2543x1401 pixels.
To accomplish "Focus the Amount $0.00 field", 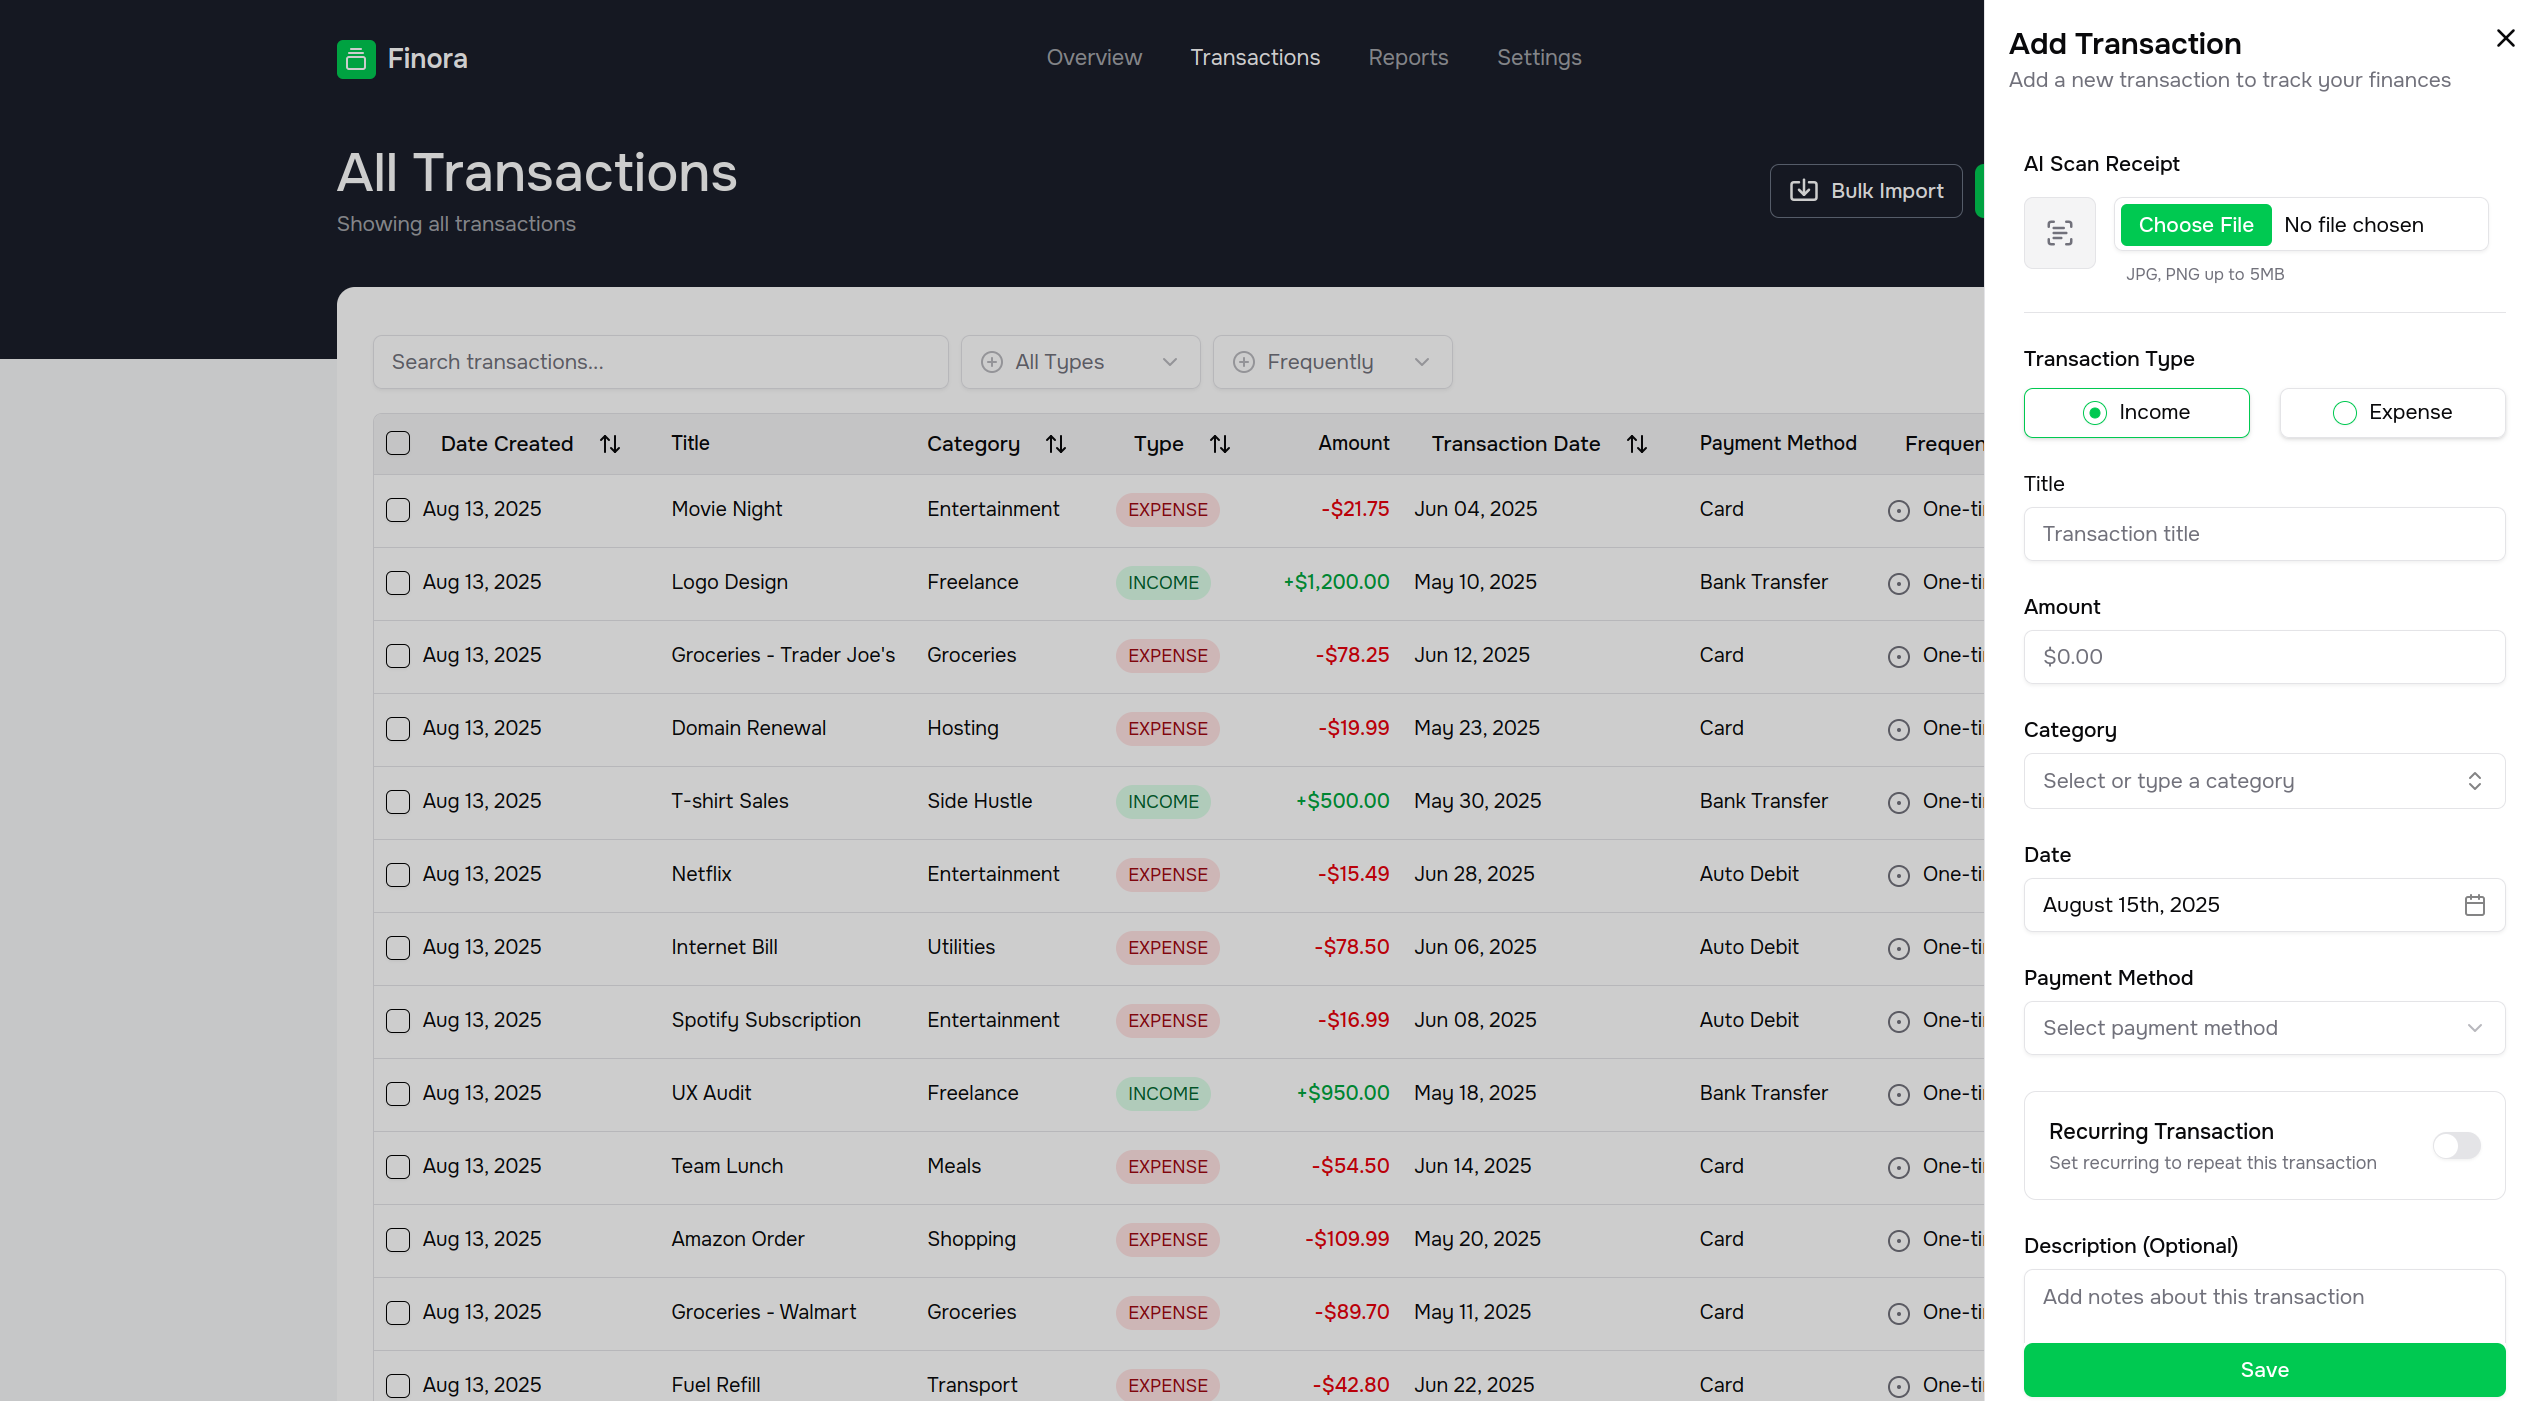I will 2264,657.
